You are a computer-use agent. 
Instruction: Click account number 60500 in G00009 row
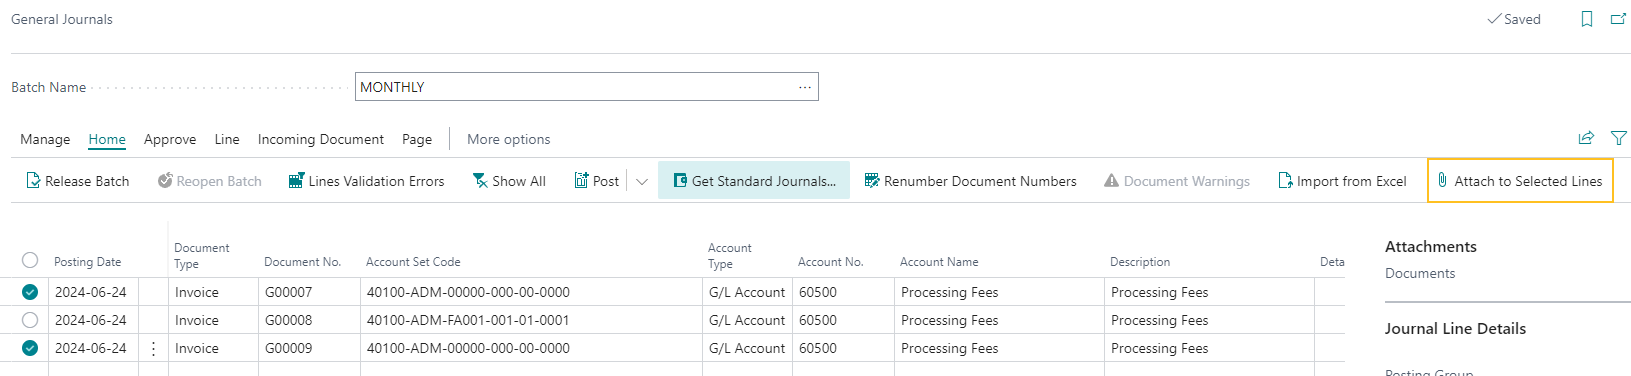(x=843, y=348)
